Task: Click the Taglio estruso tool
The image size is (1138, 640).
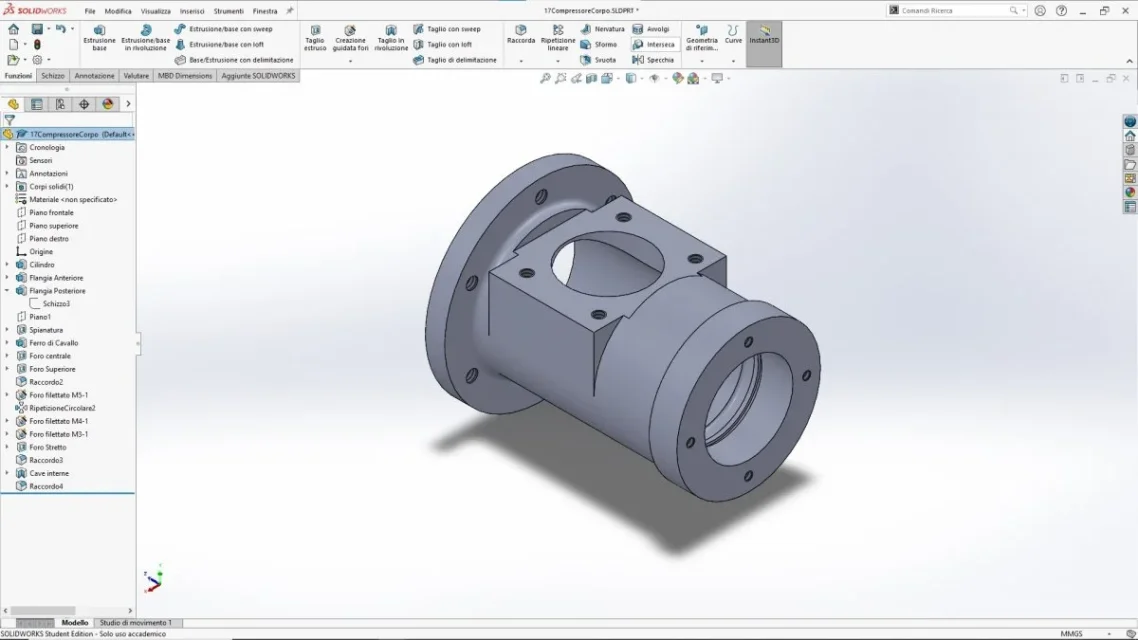Action: pos(315,37)
